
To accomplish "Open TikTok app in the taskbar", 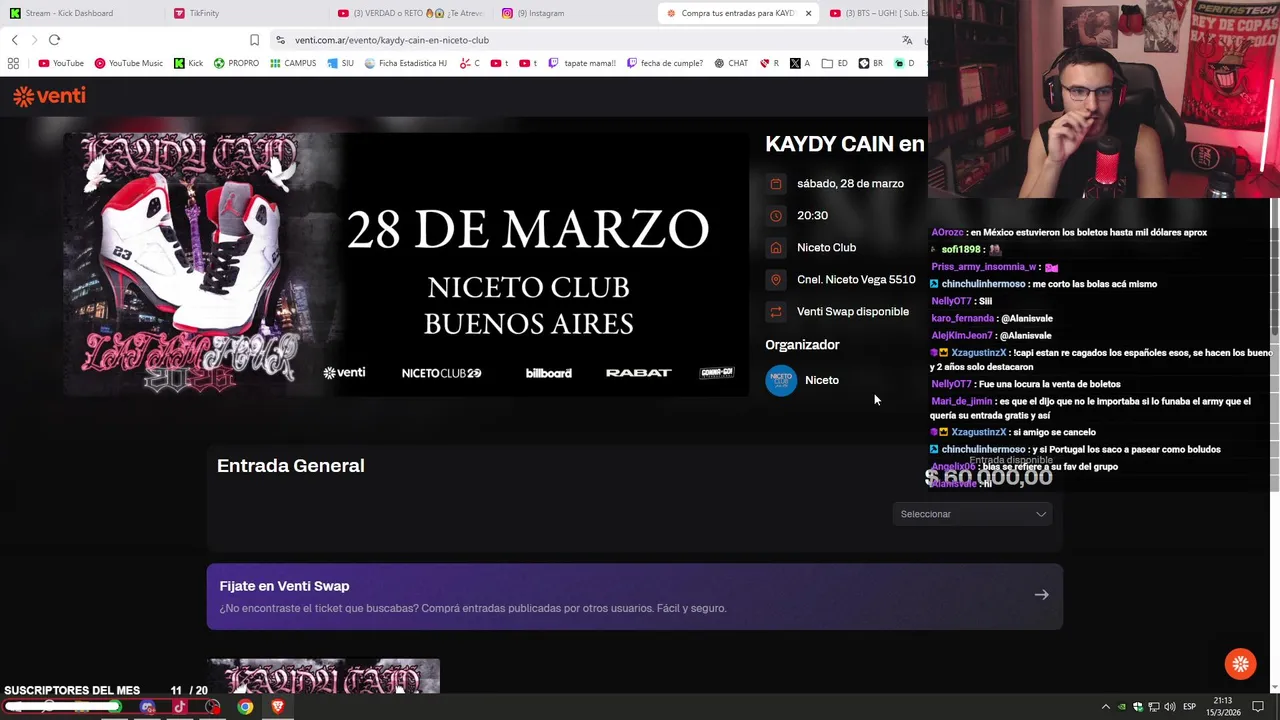I will tap(180, 707).
